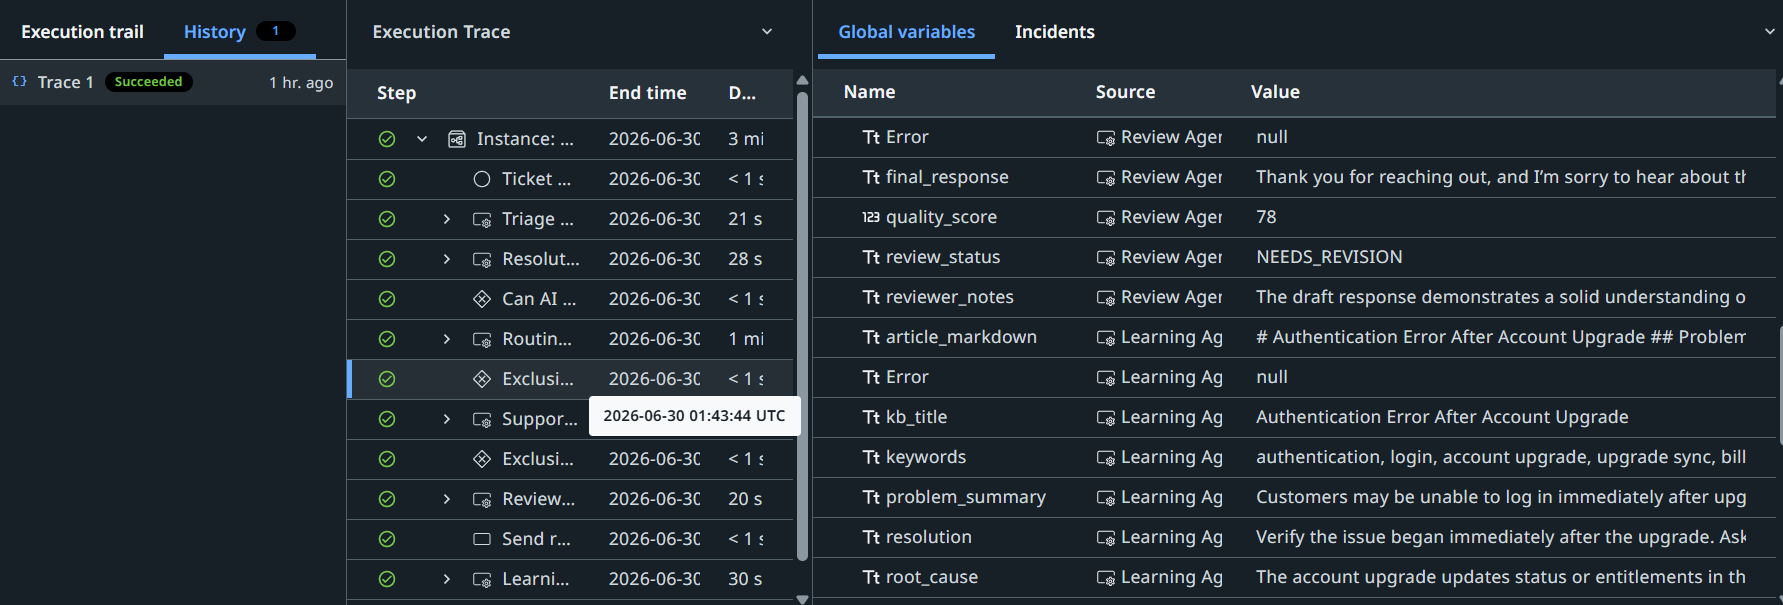The width and height of the screenshot is (1783, 605).
Task: Click the Succeeded status badge
Action: click(148, 82)
